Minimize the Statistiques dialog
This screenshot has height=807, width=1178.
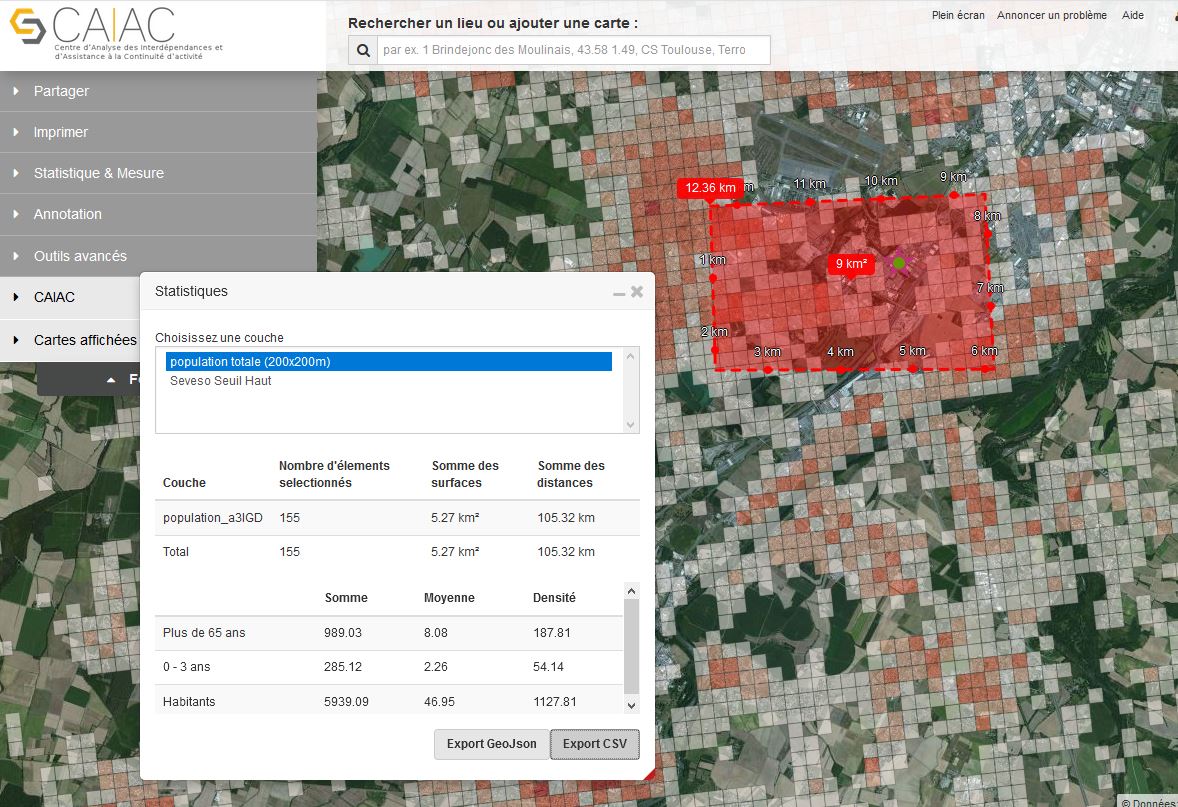point(619,294)
